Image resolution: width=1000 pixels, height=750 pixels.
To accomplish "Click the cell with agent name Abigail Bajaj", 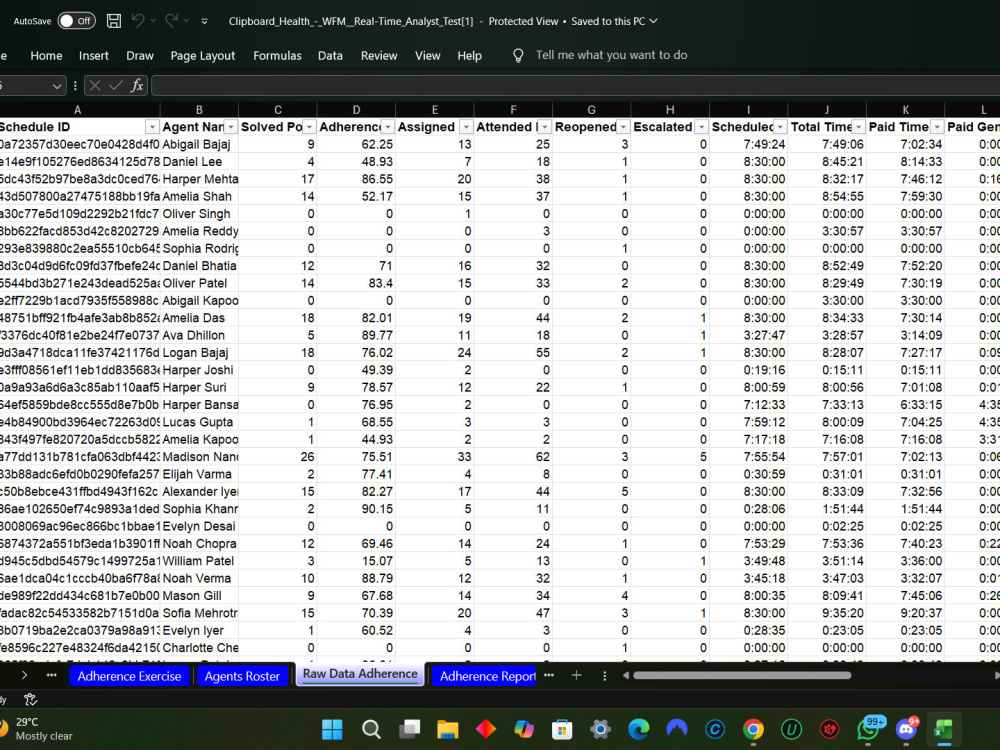I will pos(199,144).
